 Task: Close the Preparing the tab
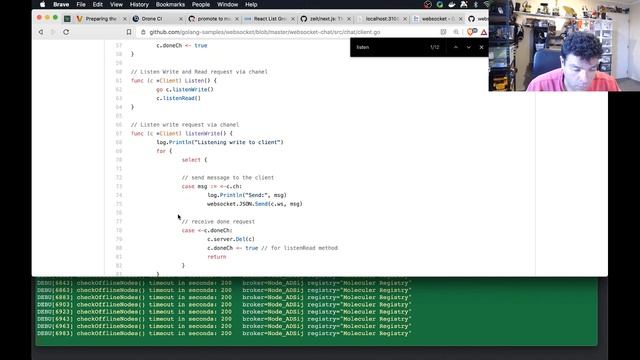pyautogui.click(x=124, y=19)
